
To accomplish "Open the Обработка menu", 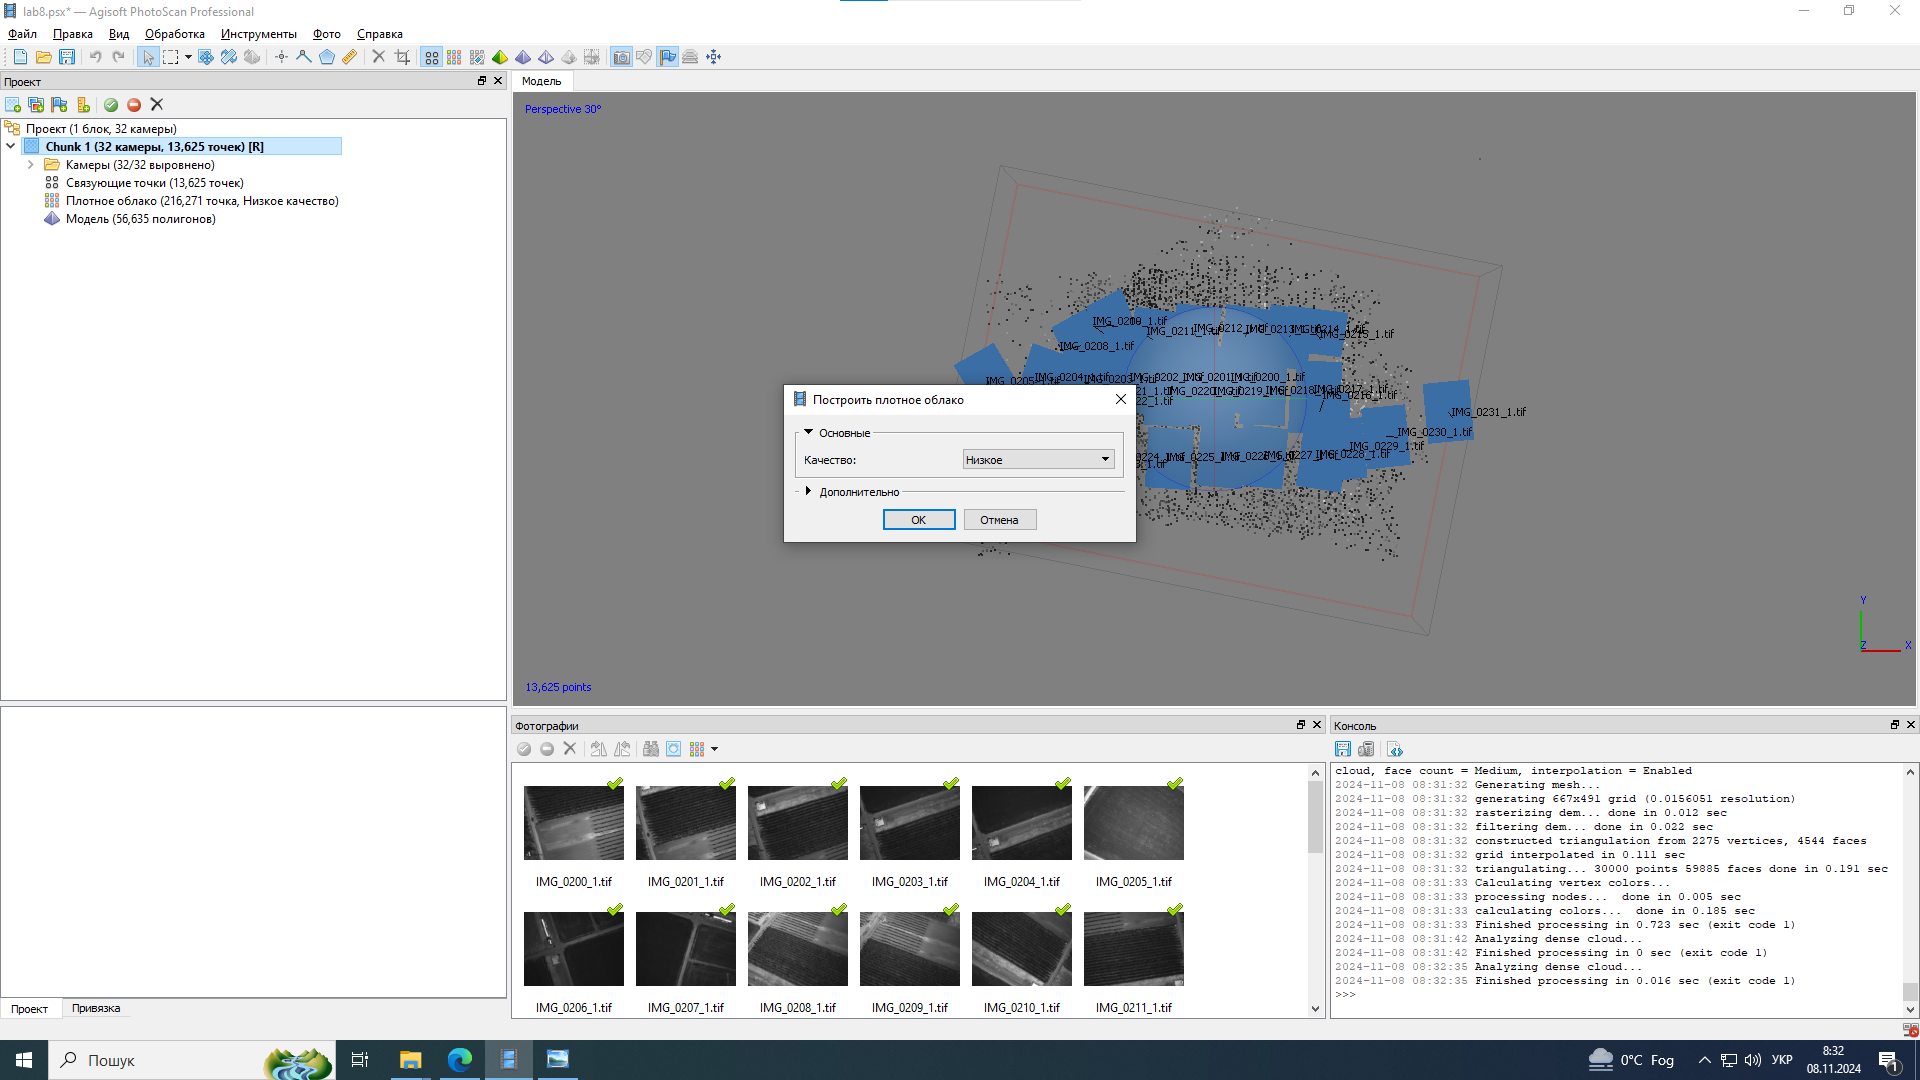I will [174, 34].
